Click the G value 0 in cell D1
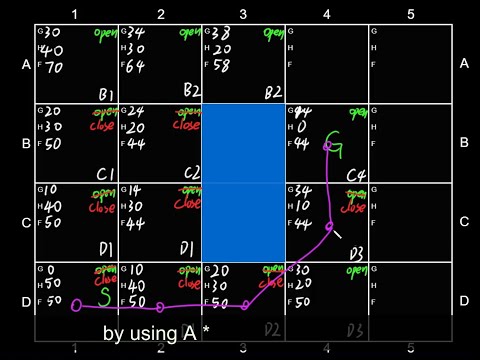 click(51, 270)
